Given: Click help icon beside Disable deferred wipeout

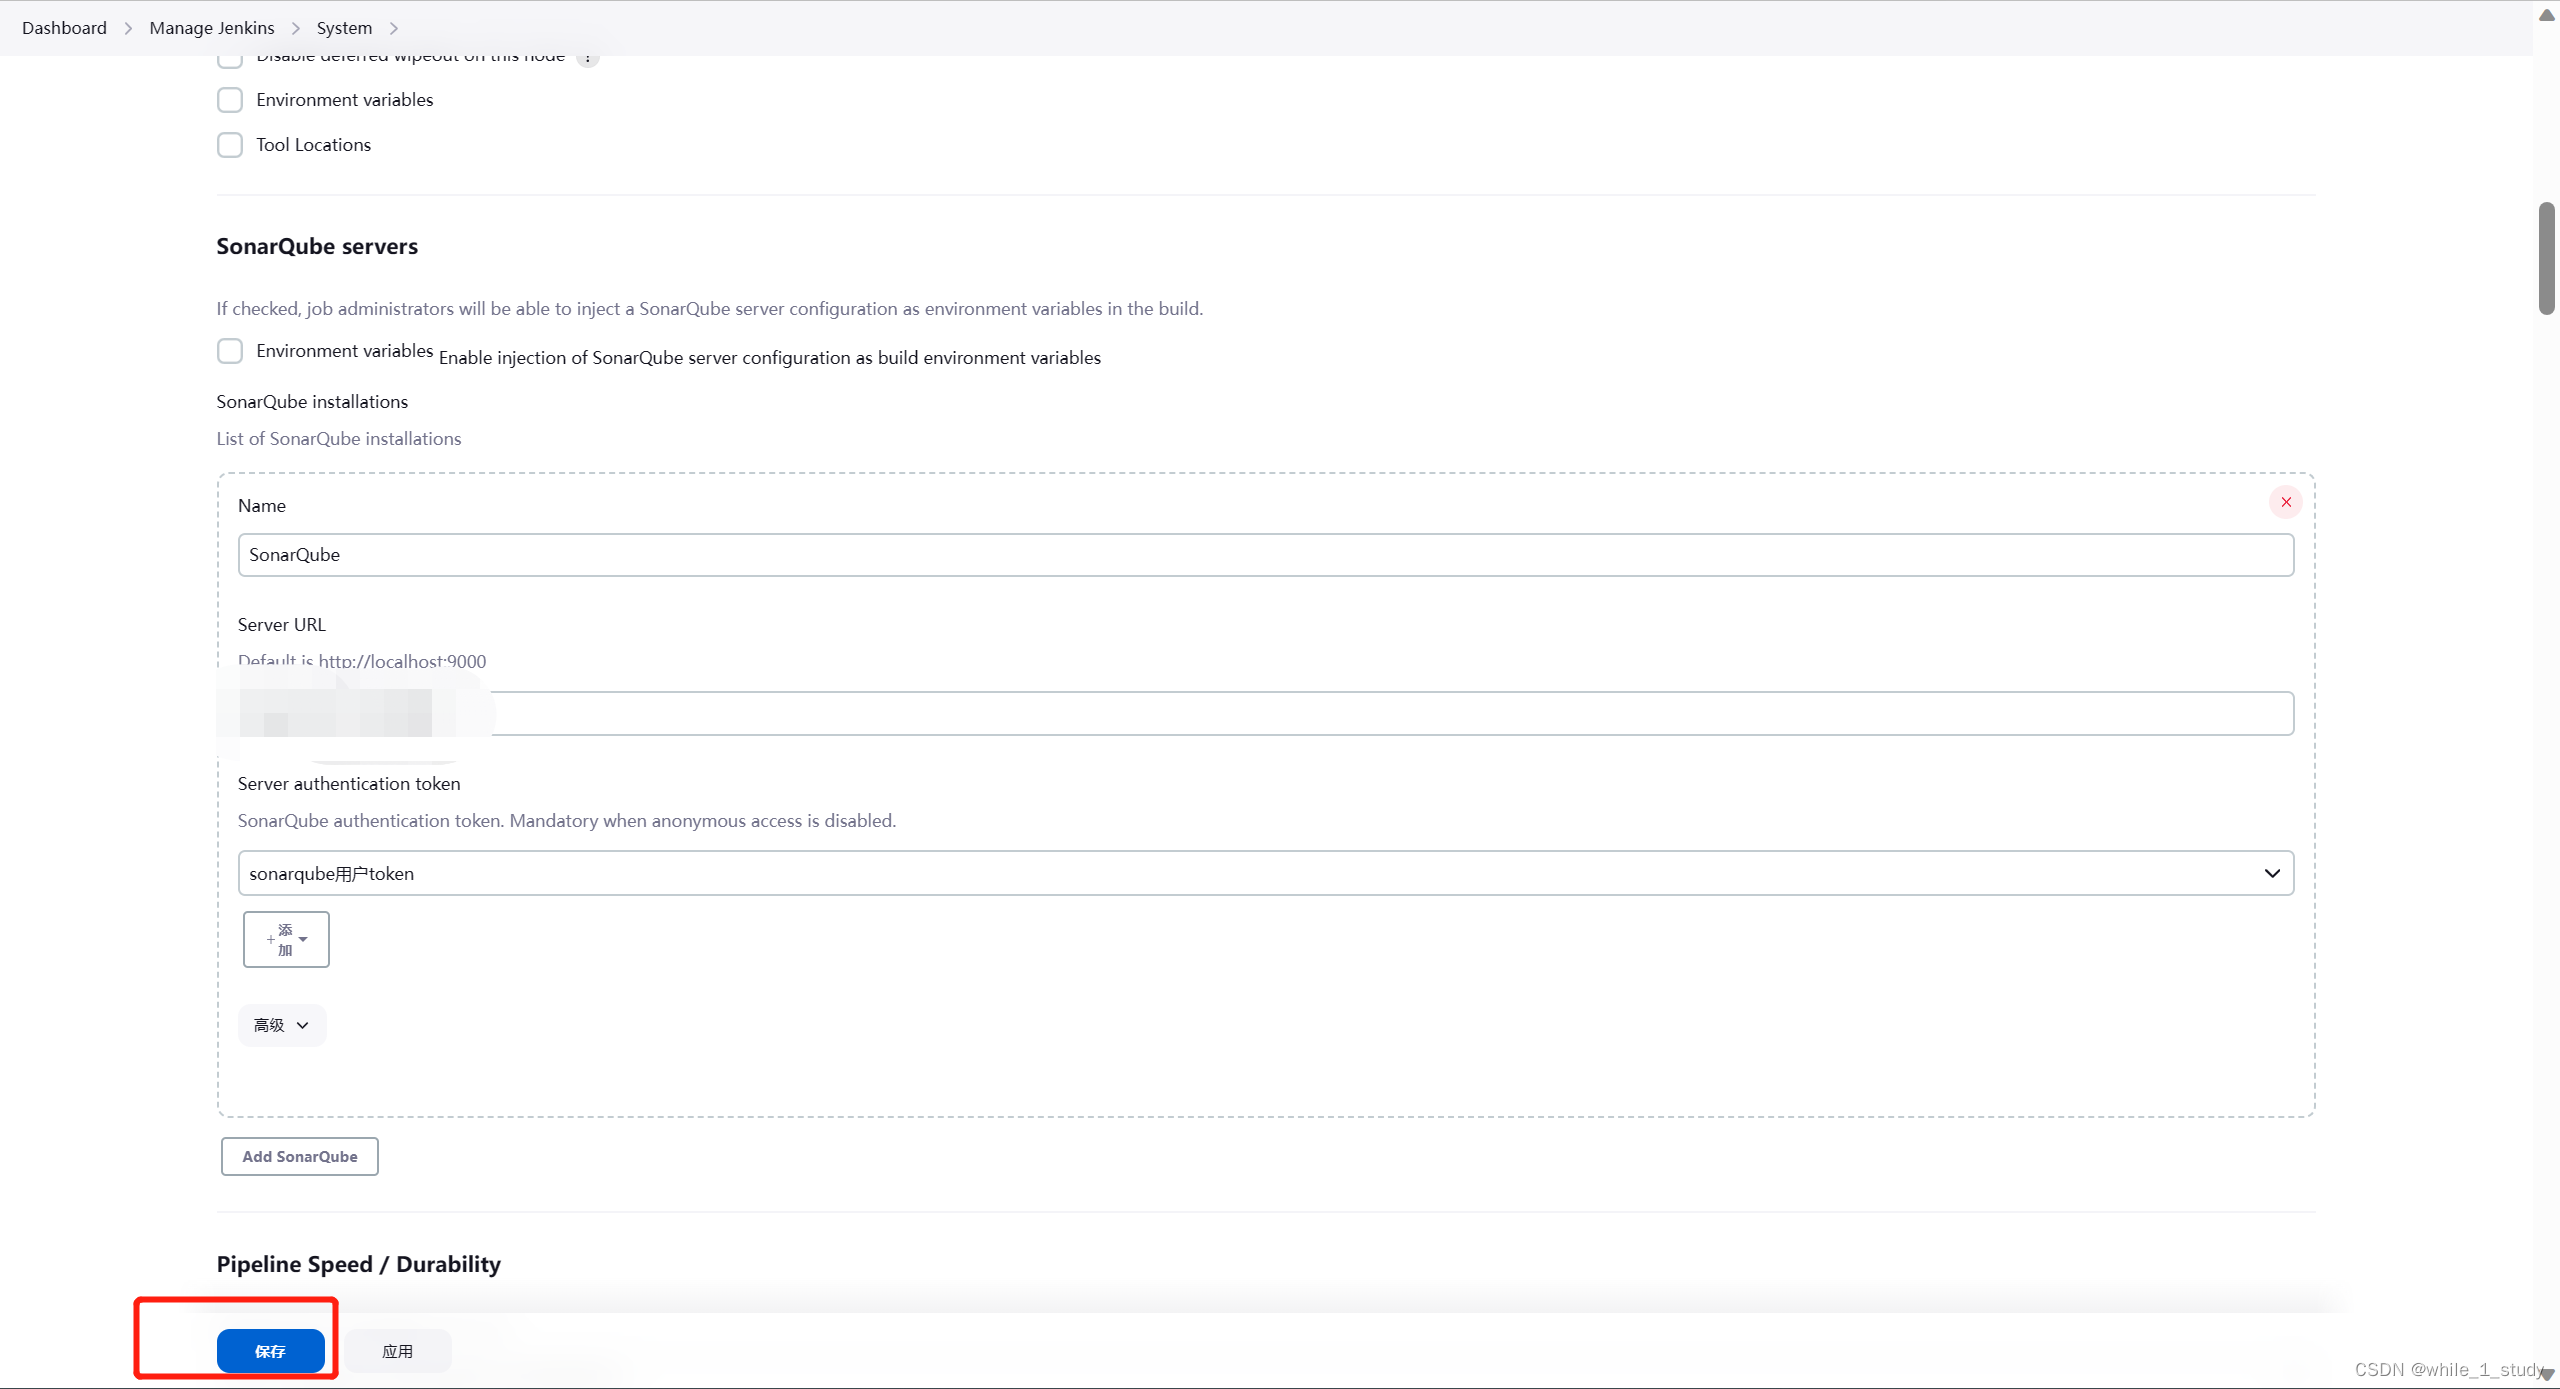Looking at the screenshot, I should point(588,59).
